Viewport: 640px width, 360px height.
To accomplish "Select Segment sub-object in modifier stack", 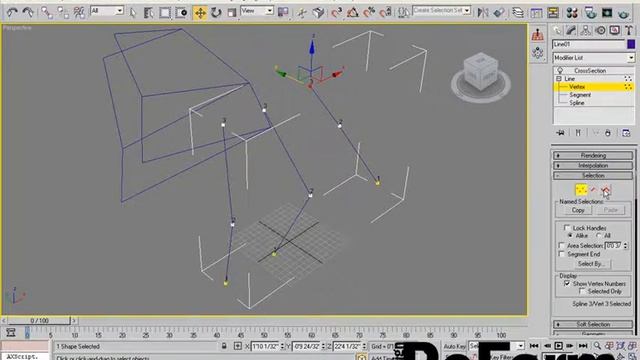I will click(580, 95).
